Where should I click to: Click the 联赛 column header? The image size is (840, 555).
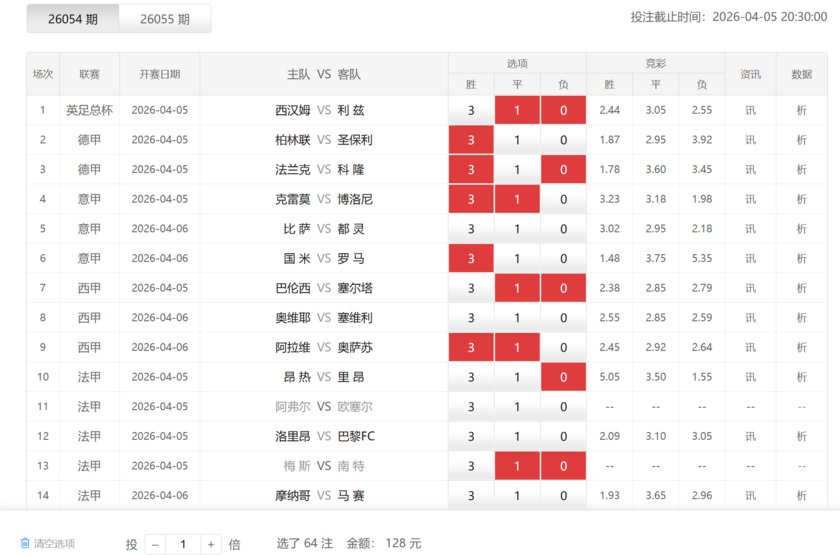(89, 74)
